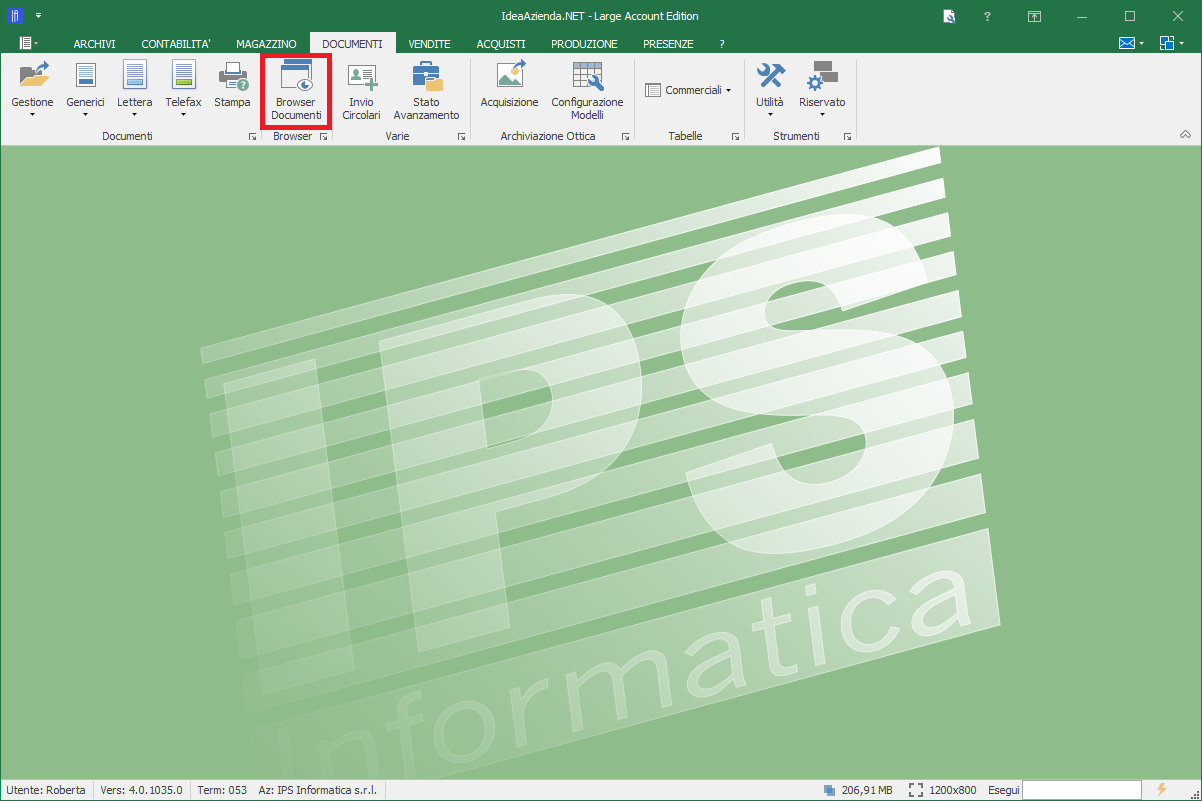Switch to the ARCHIVI tab
Screen dimensions: 1202x801
tap(94, 44)
